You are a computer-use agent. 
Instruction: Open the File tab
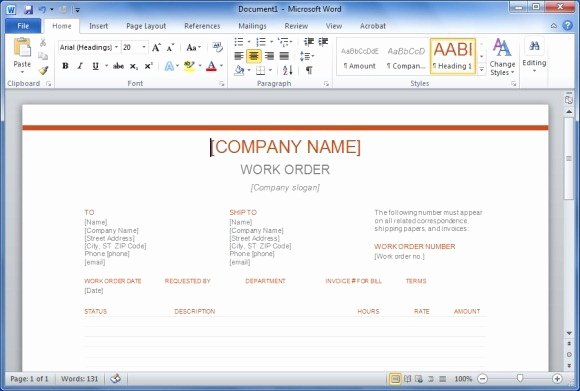click(x=23, y=26)
